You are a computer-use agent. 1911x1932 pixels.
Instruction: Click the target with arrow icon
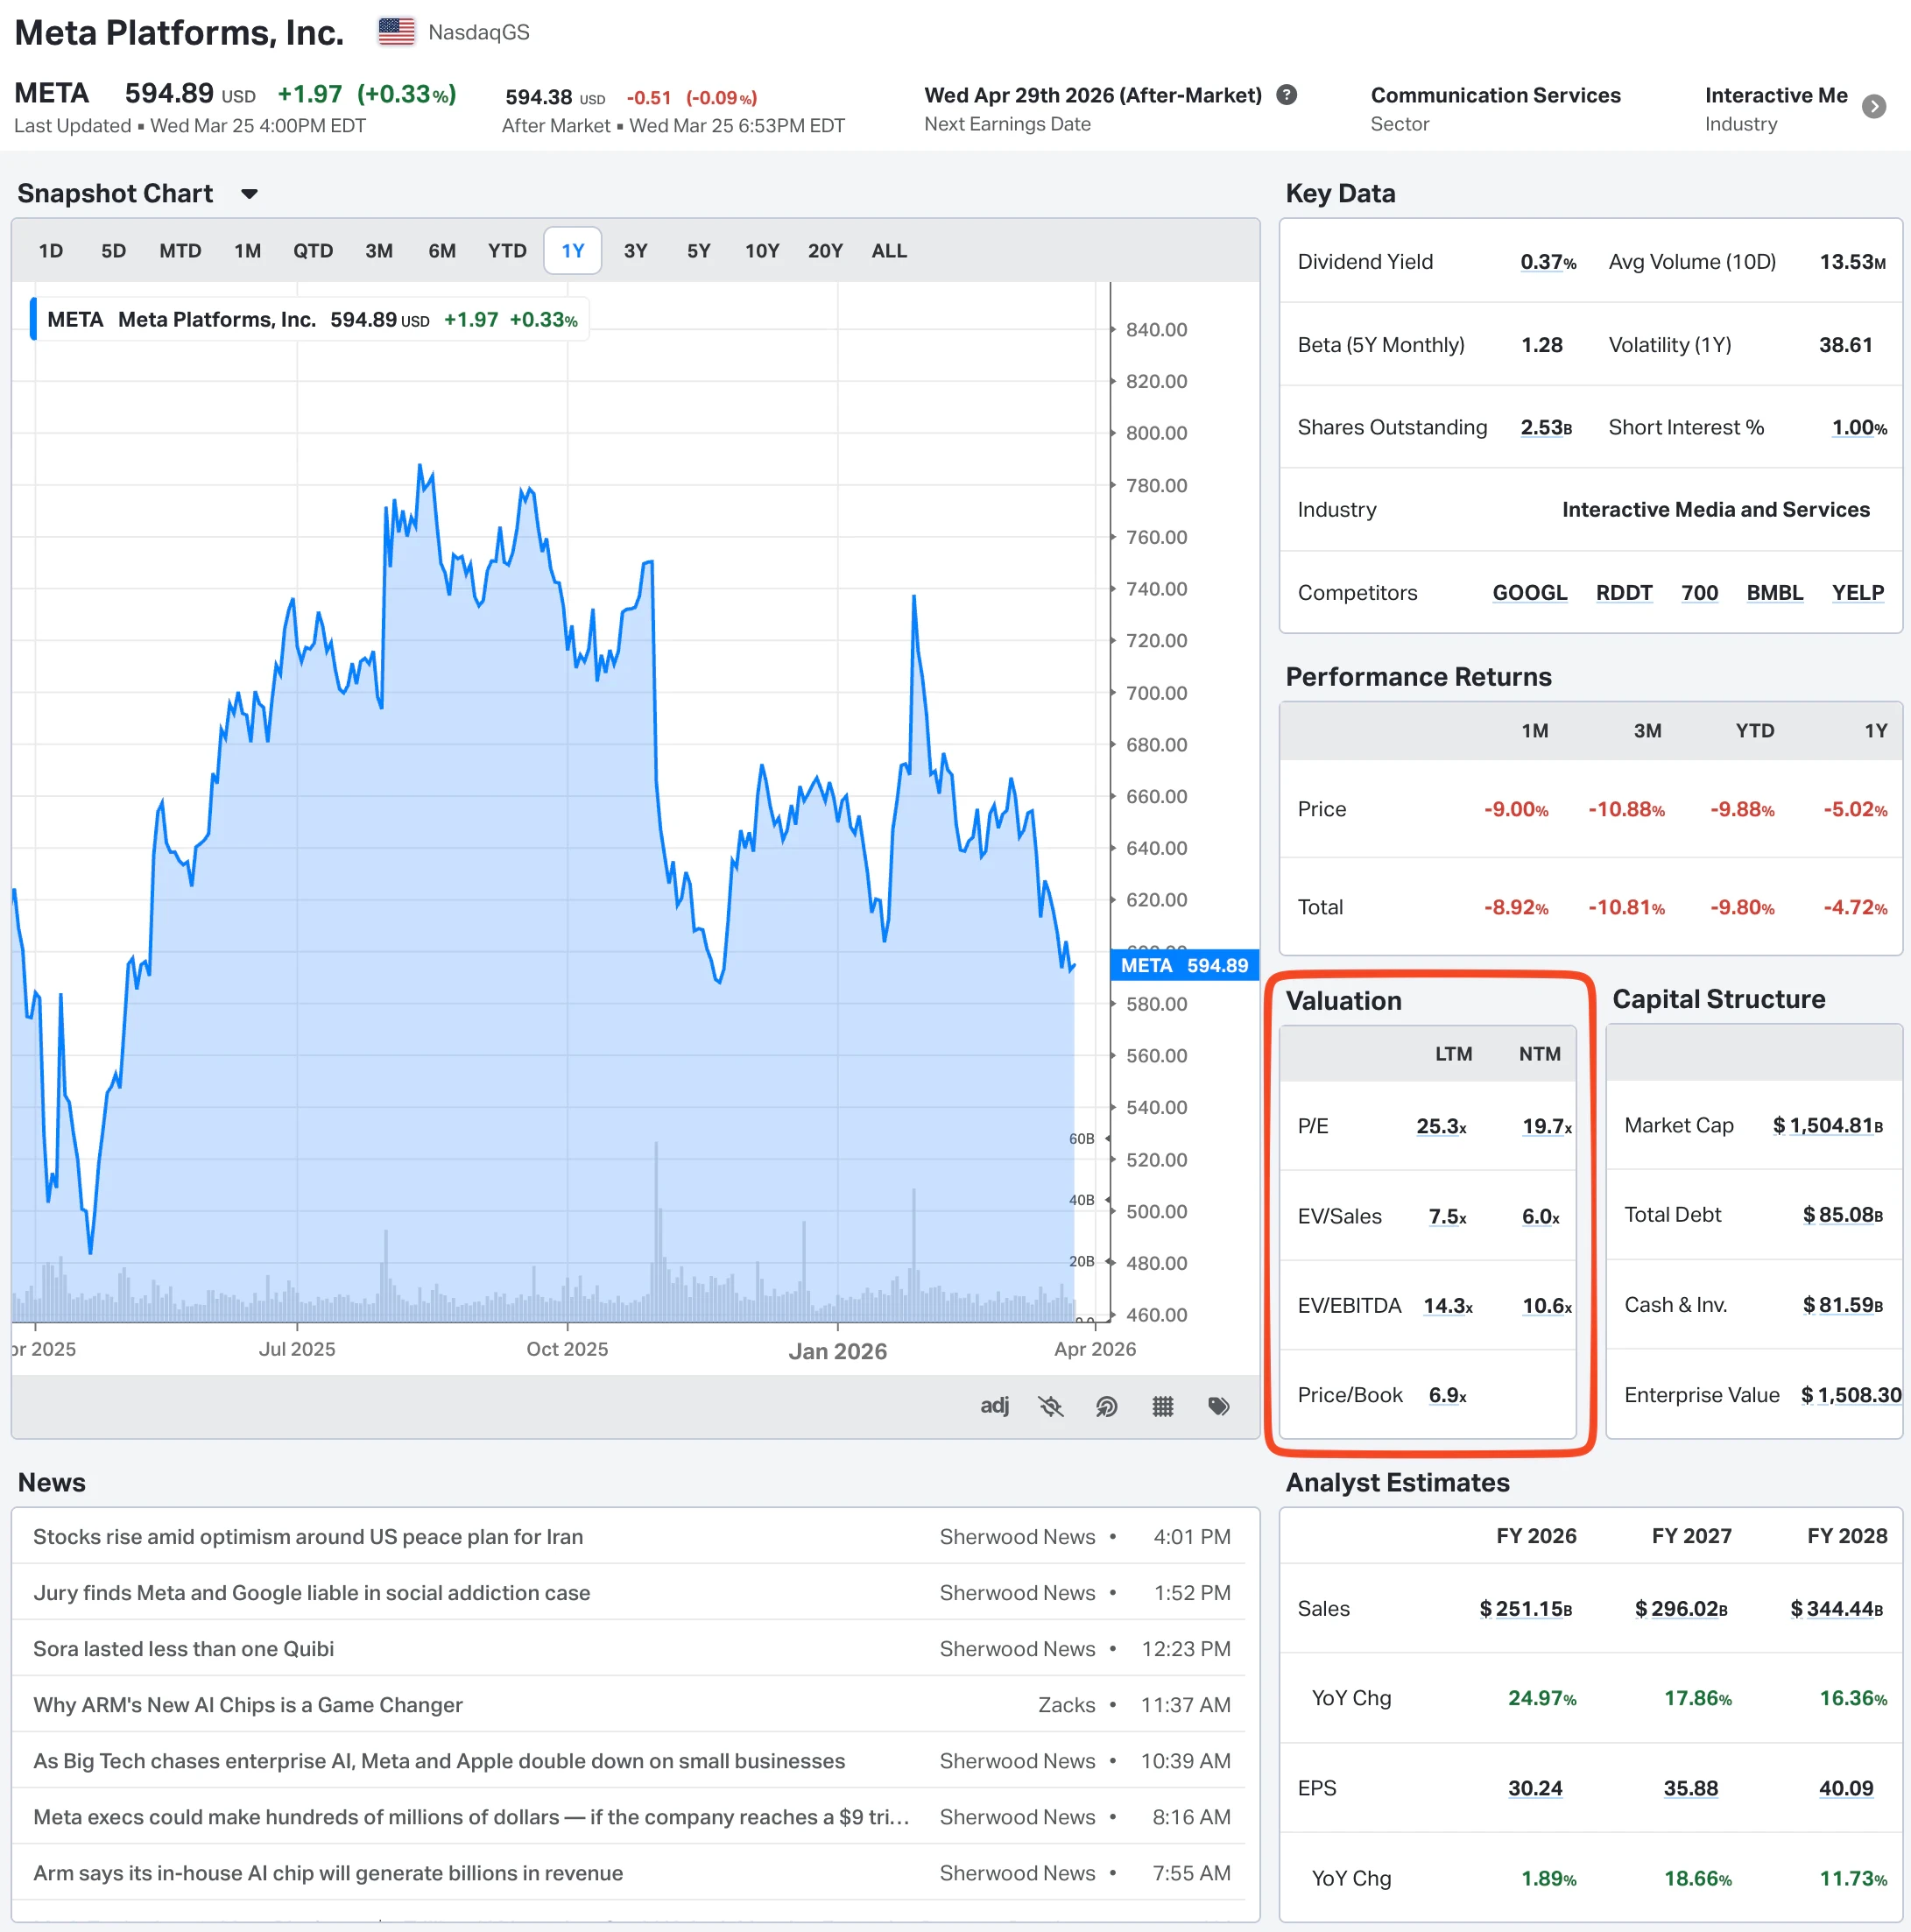pos(1106,1406)
